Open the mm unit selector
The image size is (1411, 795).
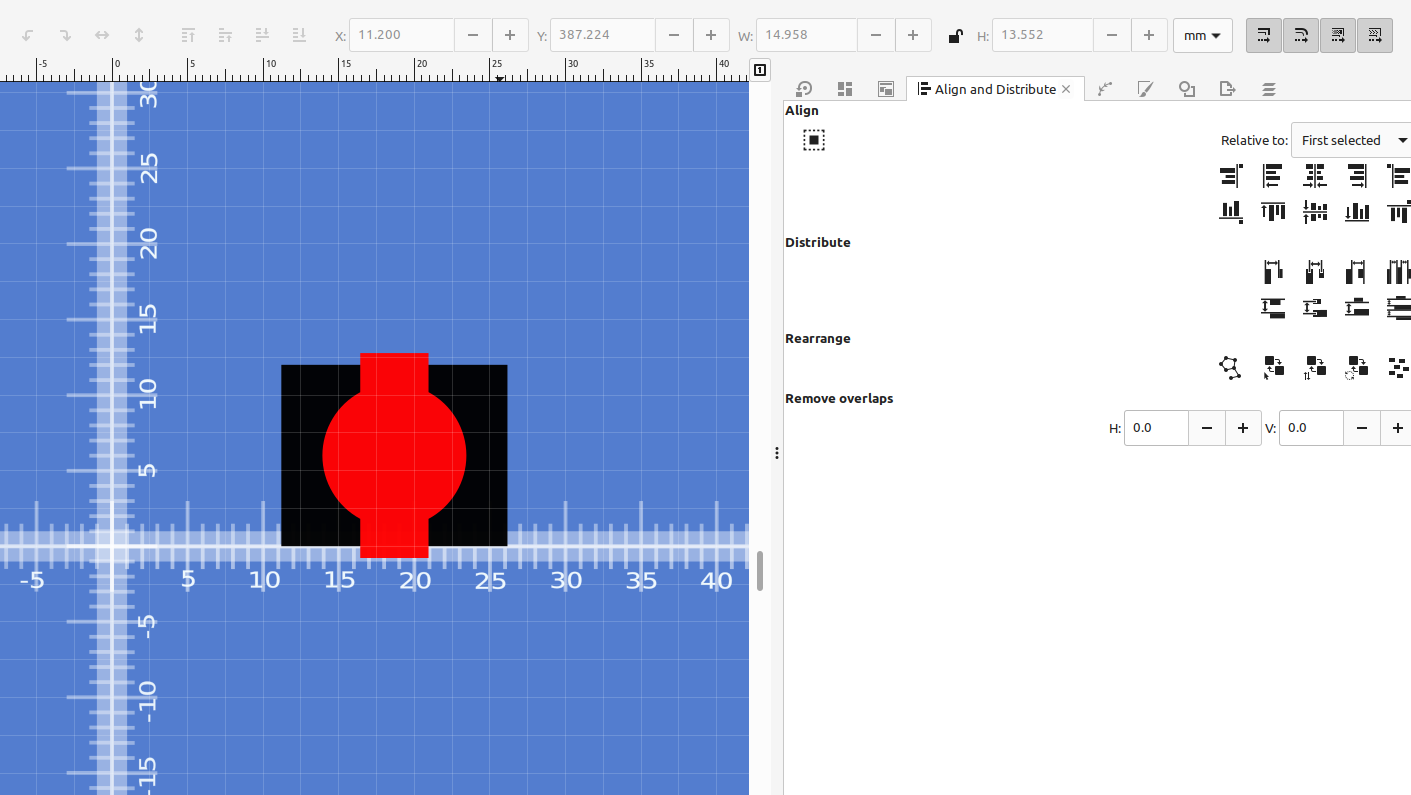pyautogui.click(x=1202, y=35)
